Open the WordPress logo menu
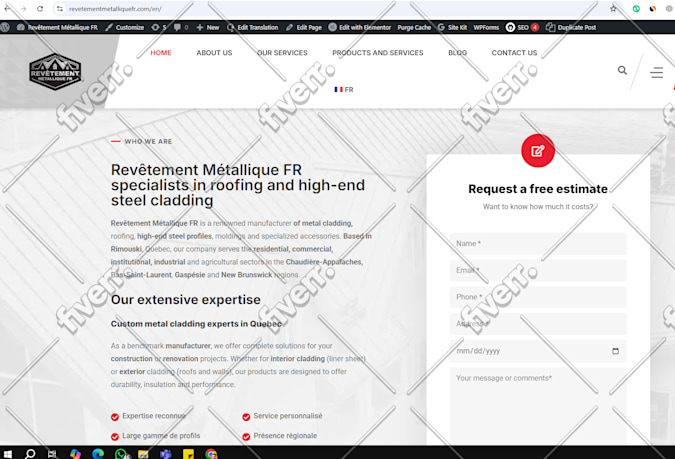Screen dimensions: 675x459 pos(5,27)
